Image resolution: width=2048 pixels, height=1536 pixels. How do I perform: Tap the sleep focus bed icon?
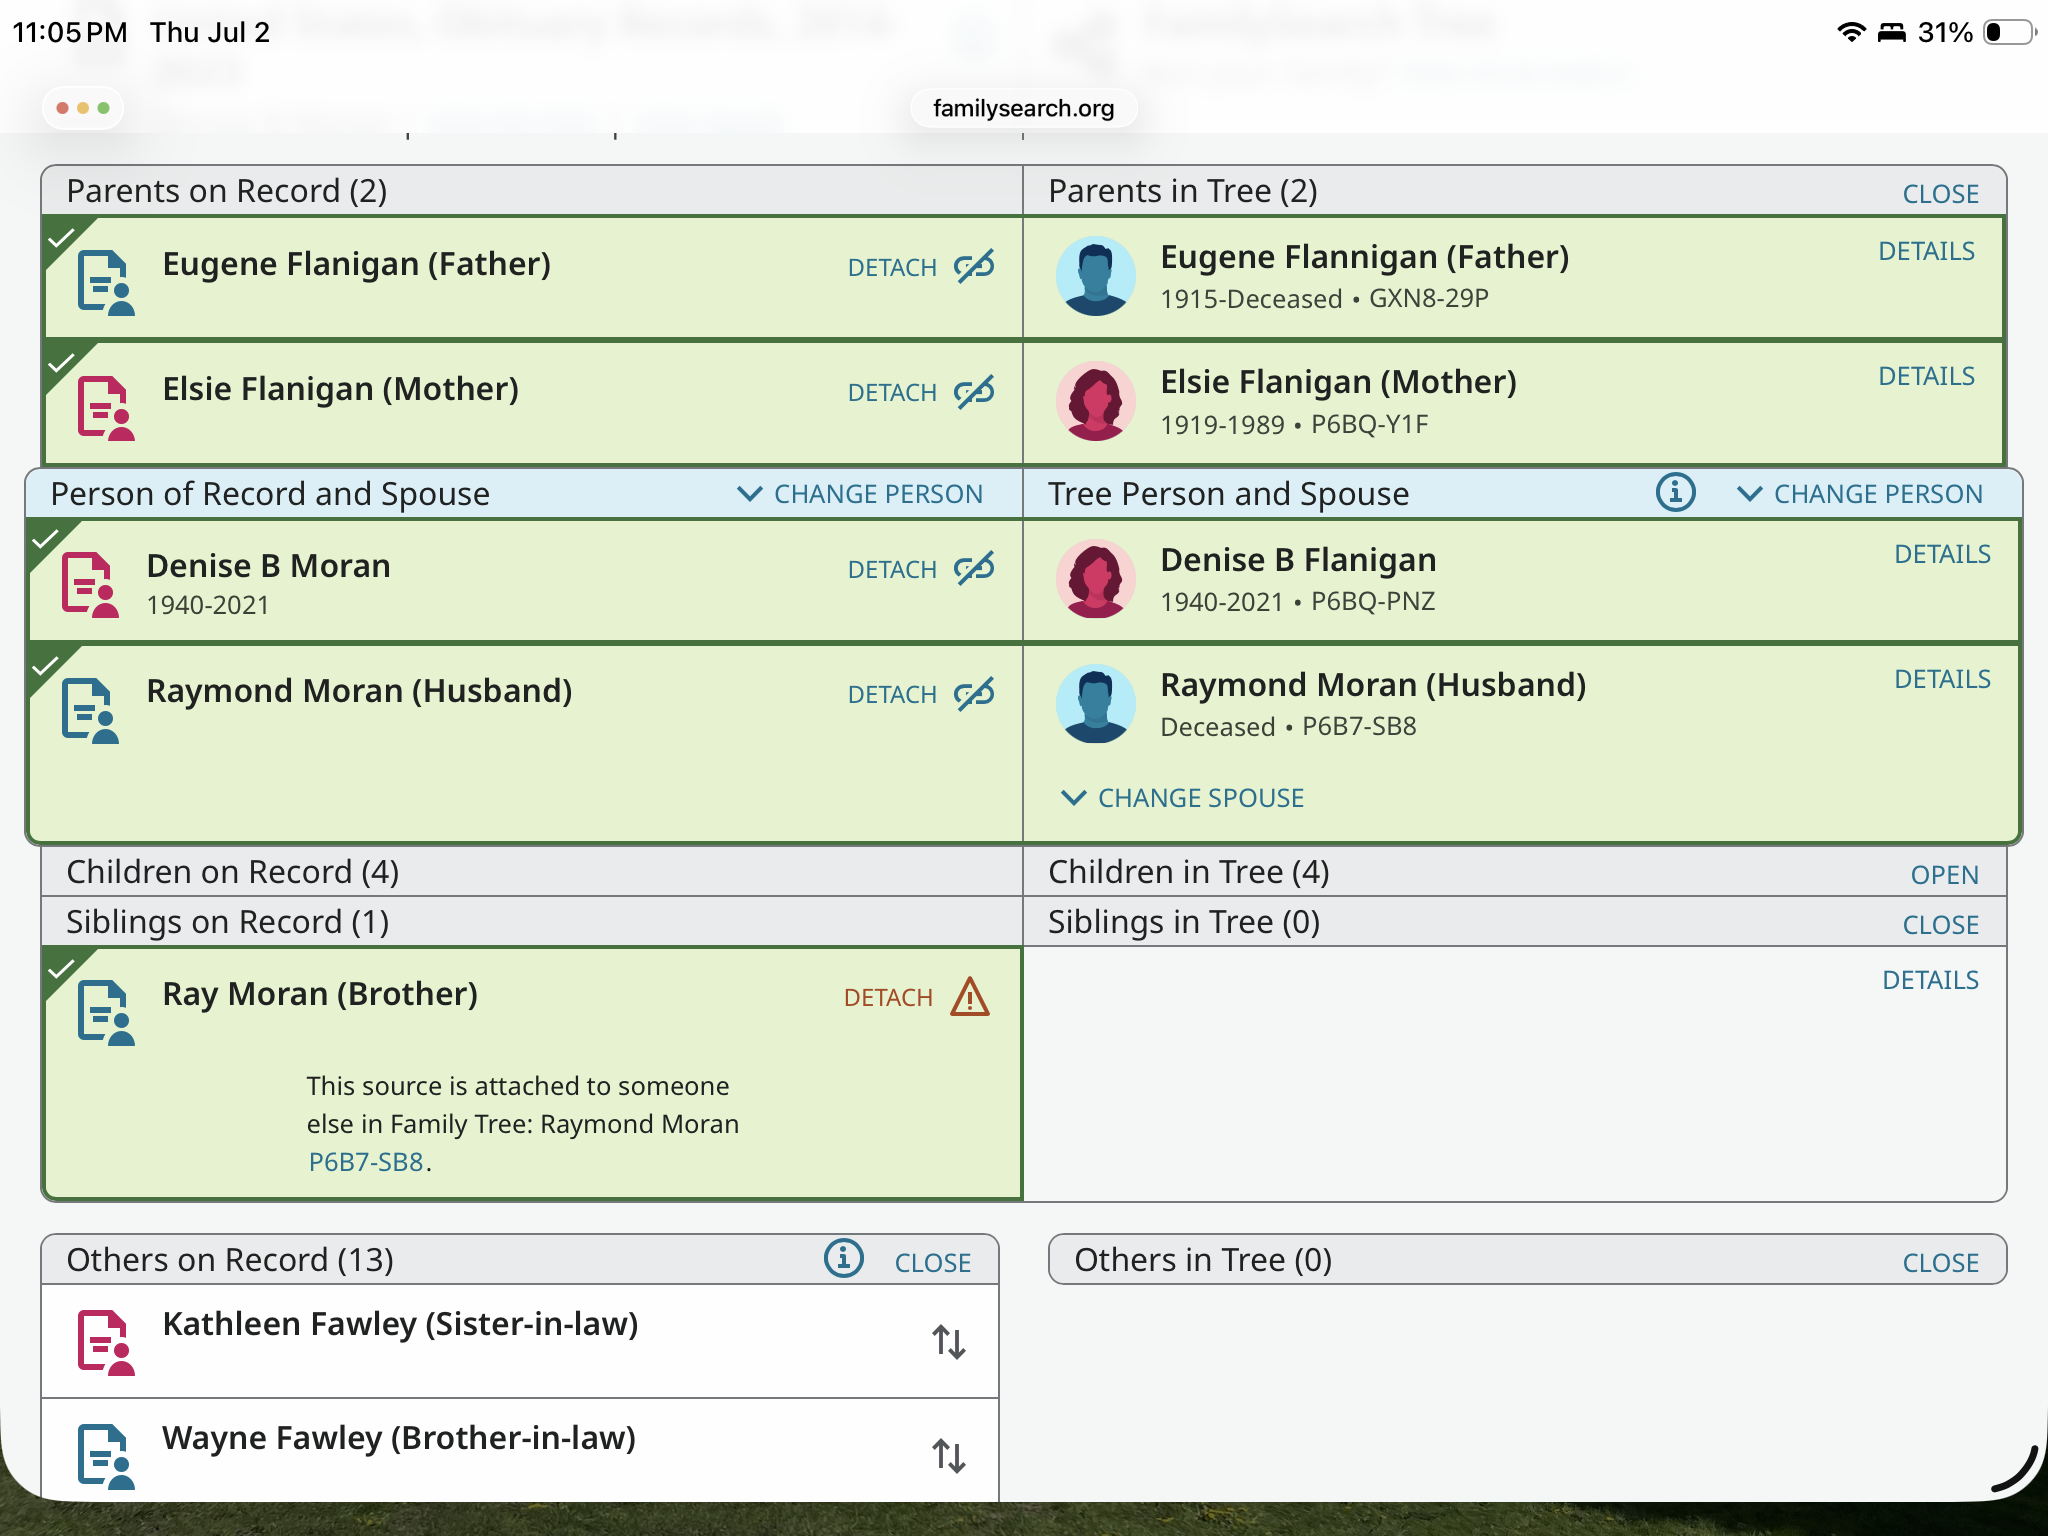(x=1891, y=32)
